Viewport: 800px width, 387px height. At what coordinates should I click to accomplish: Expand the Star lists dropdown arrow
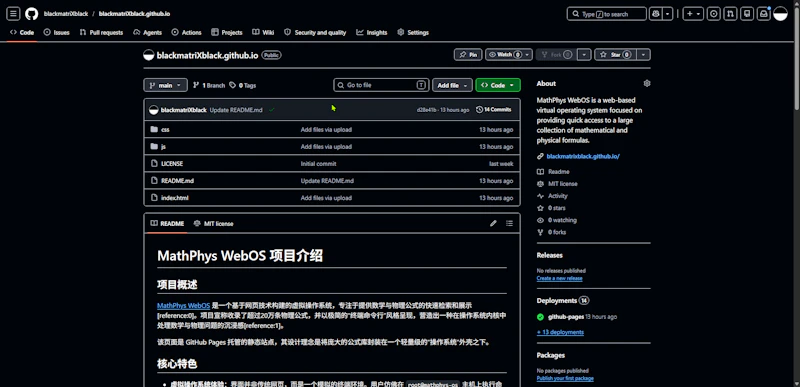point(644,55)
